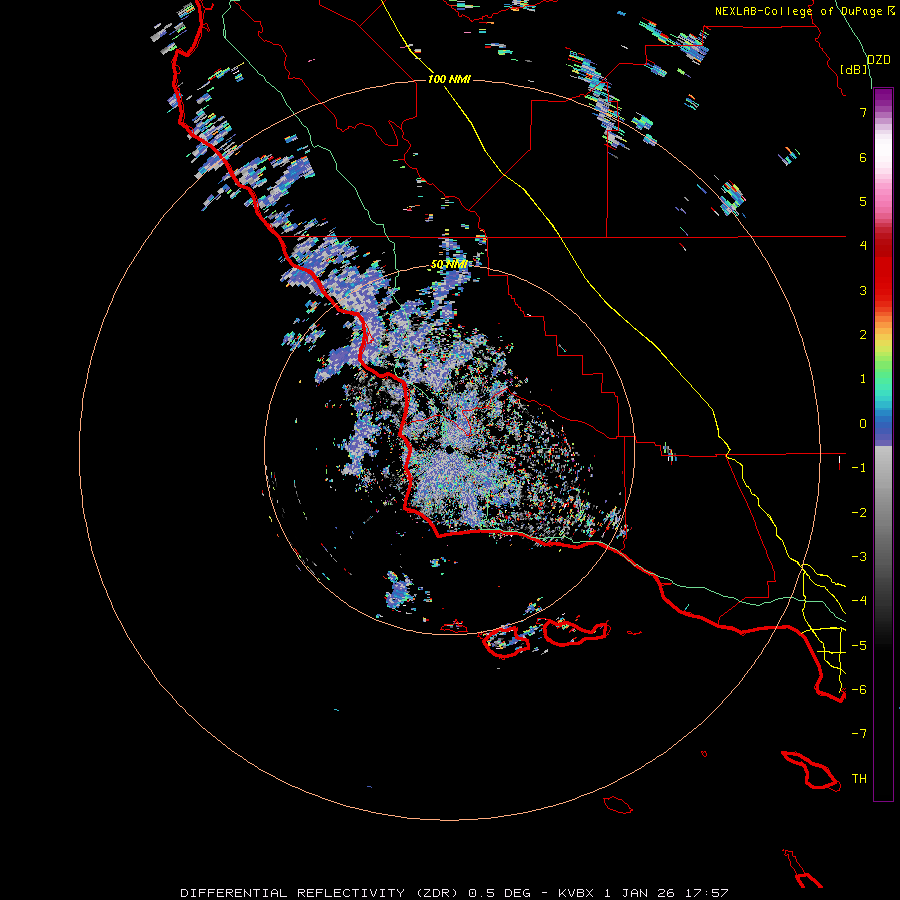Click the 50 NMI range ring label
900x900 pixels.
click(449, 265)
